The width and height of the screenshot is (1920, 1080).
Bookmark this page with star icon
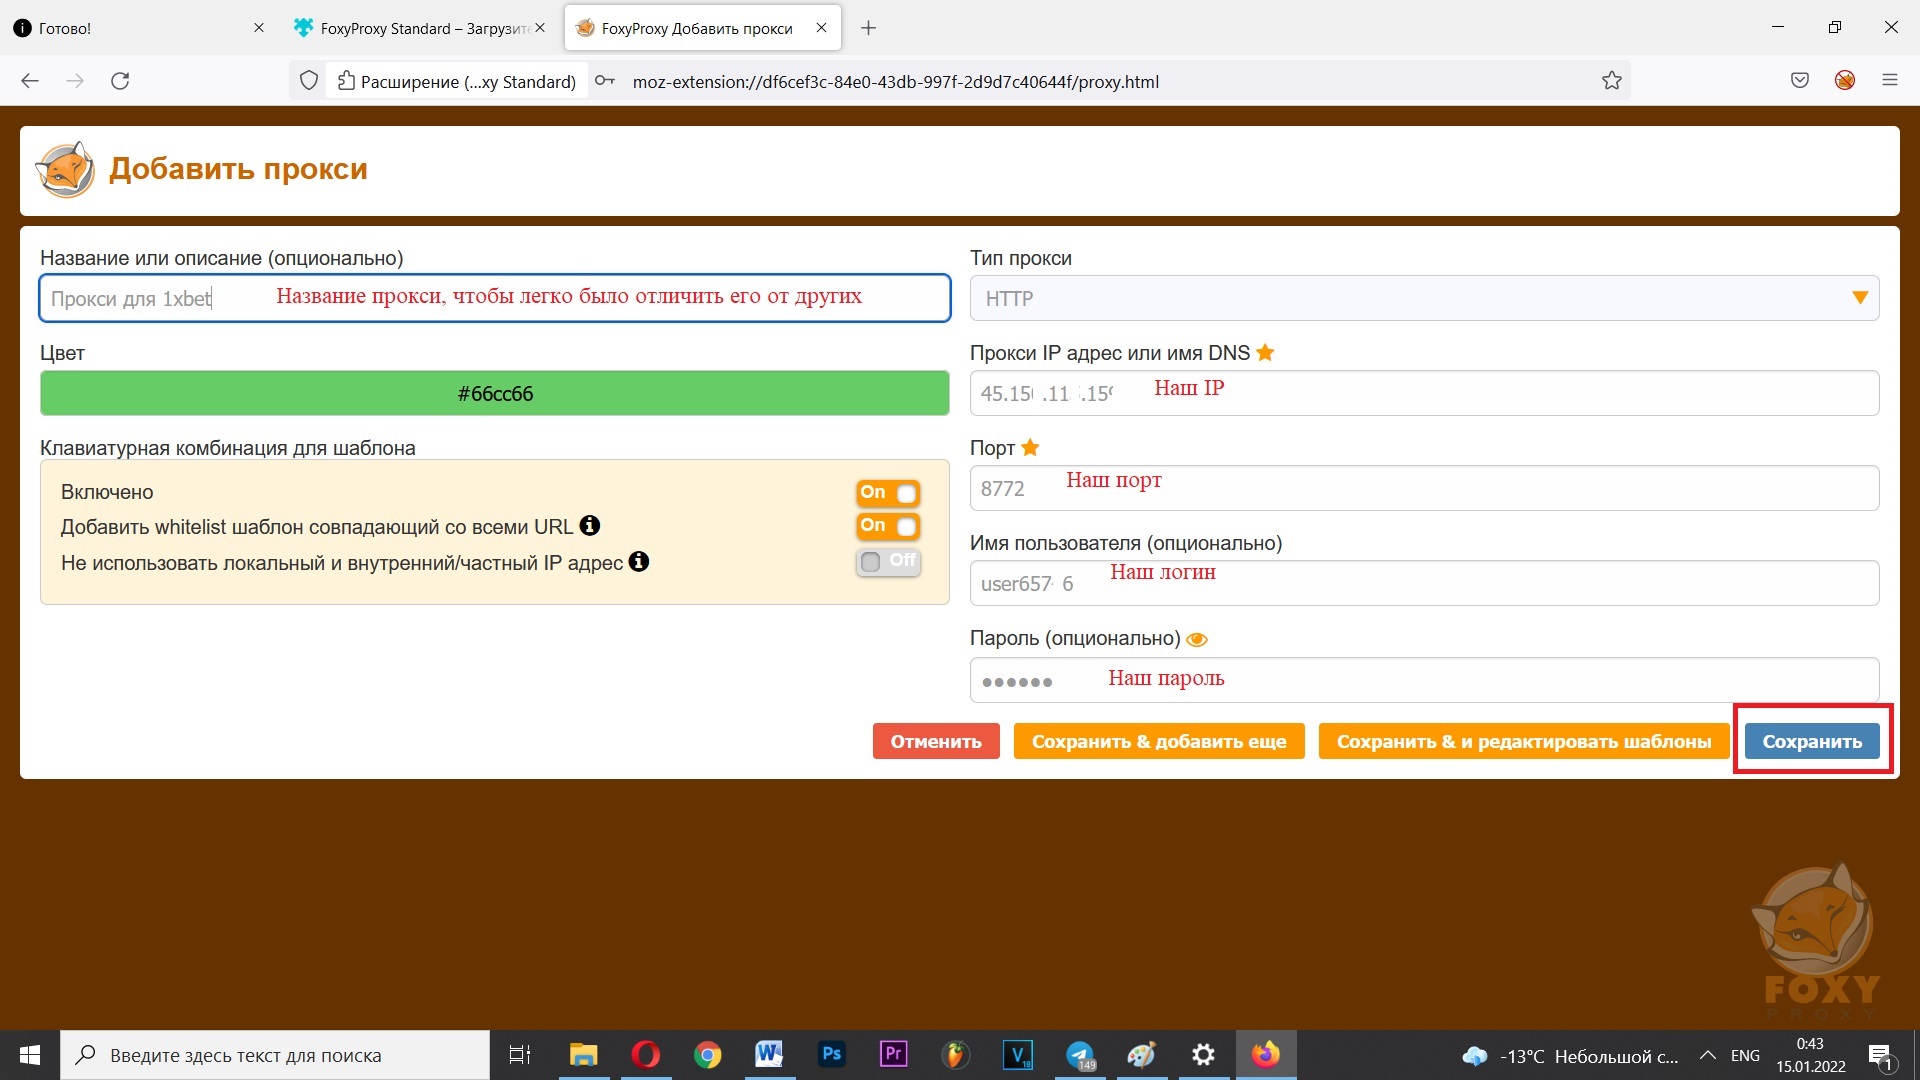(x=1611, y=81)
